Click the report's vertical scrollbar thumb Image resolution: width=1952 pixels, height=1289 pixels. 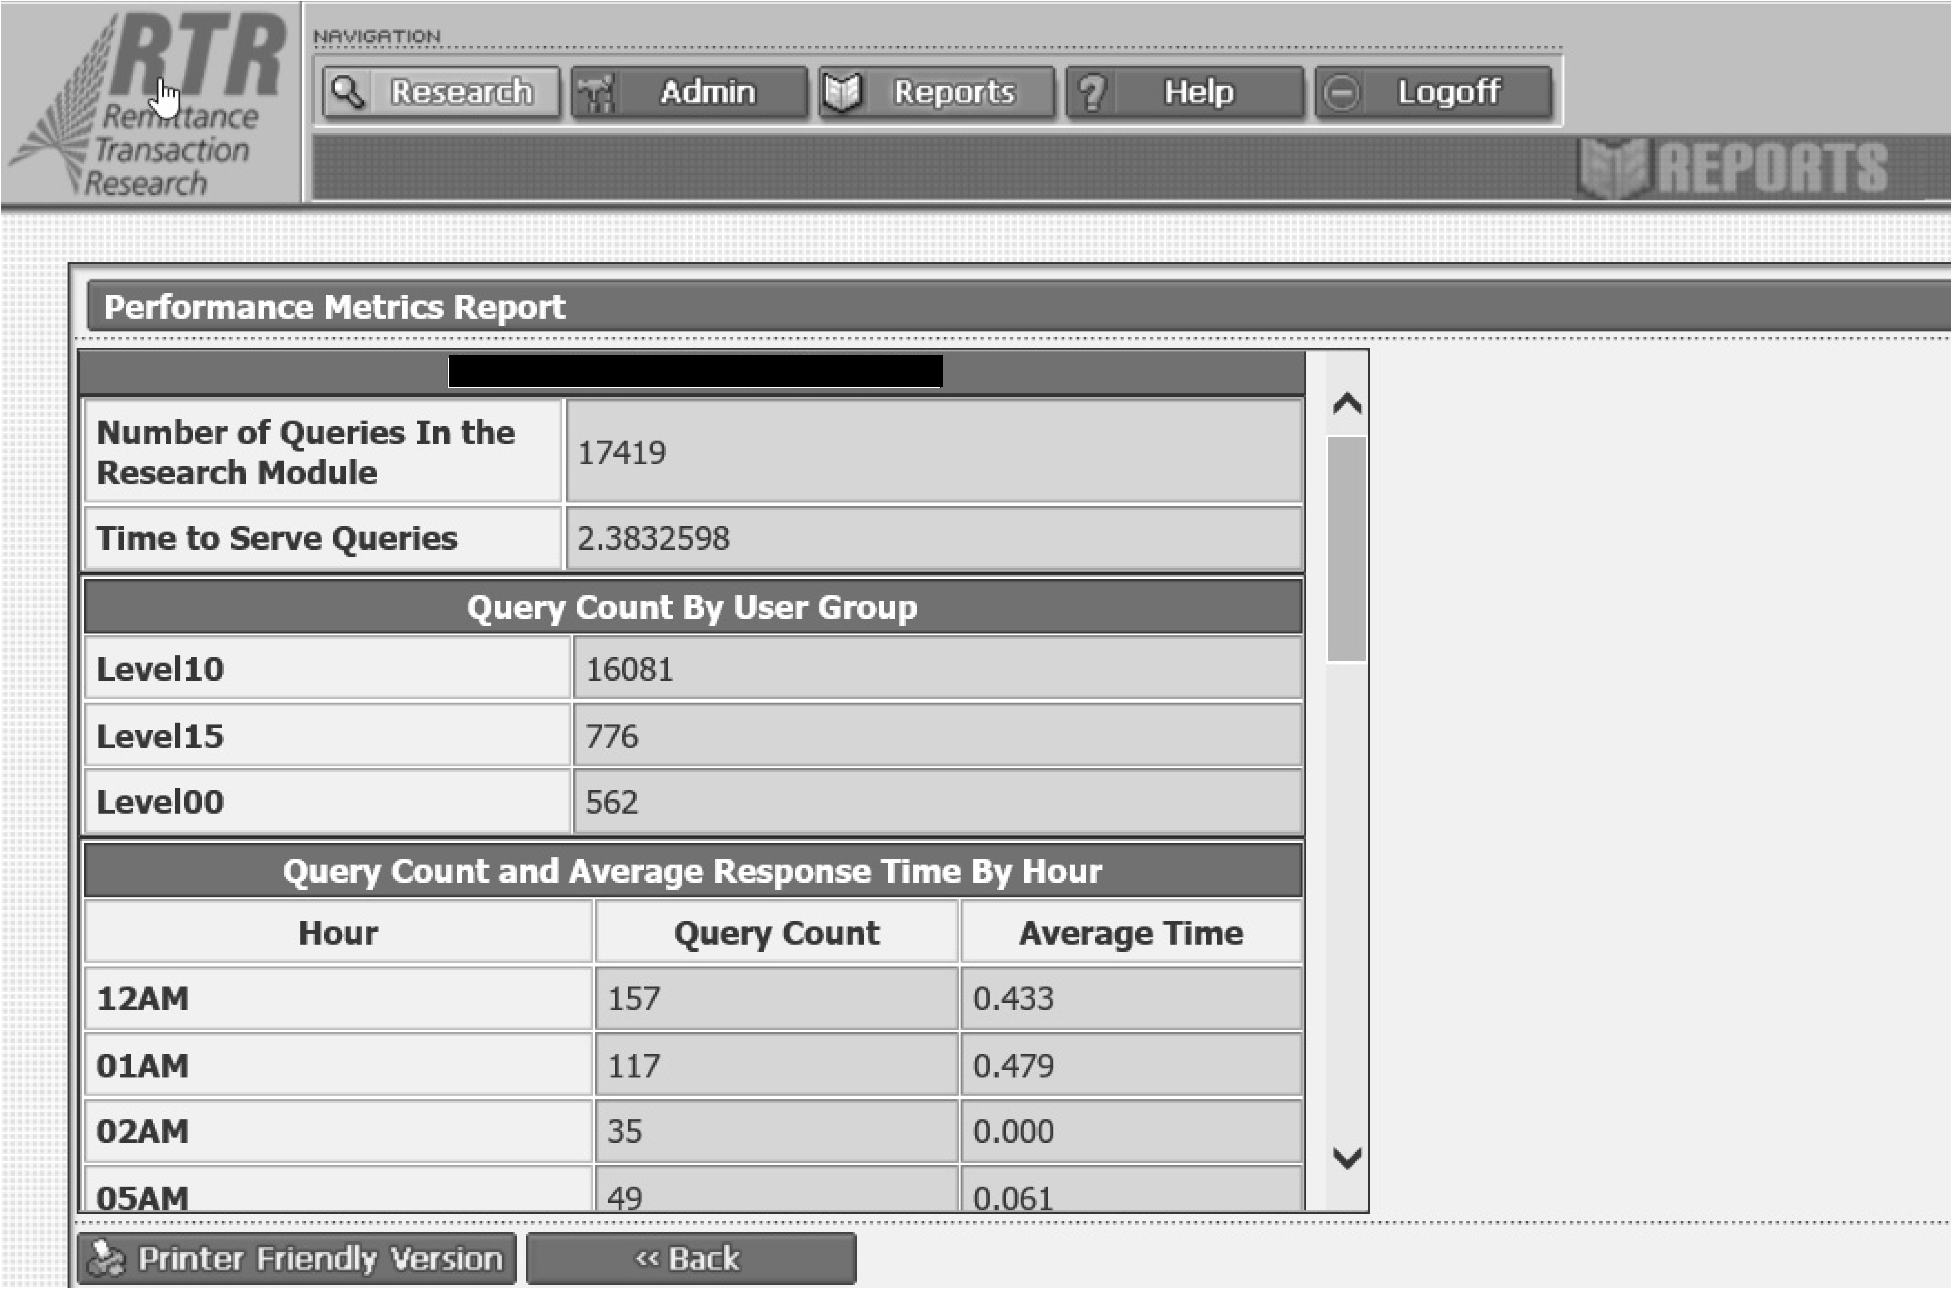(x=1347, y=548)
